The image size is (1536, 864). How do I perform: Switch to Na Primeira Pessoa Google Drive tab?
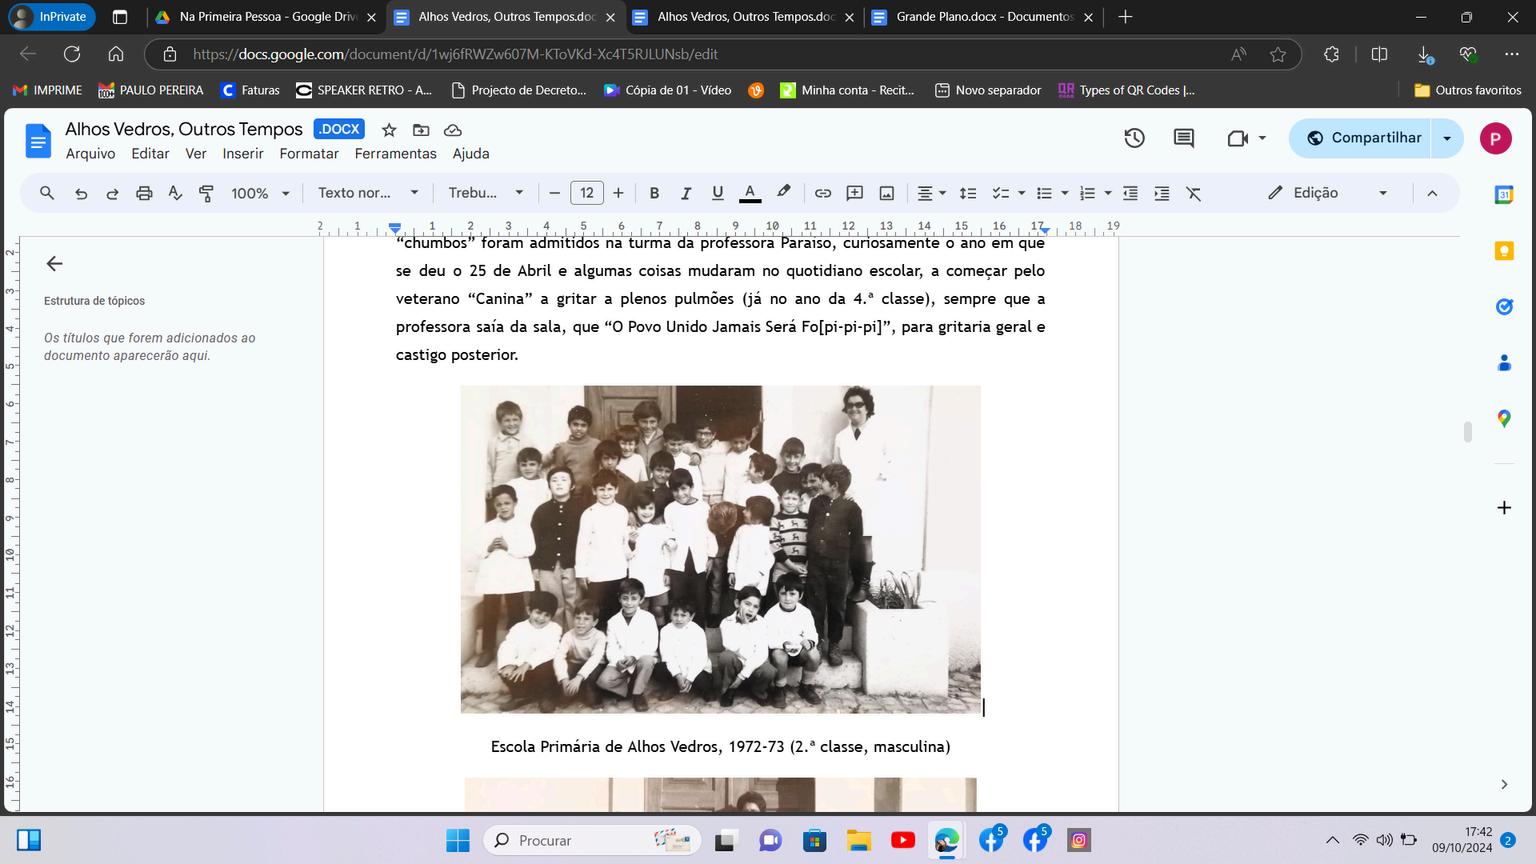pos(265,17)
